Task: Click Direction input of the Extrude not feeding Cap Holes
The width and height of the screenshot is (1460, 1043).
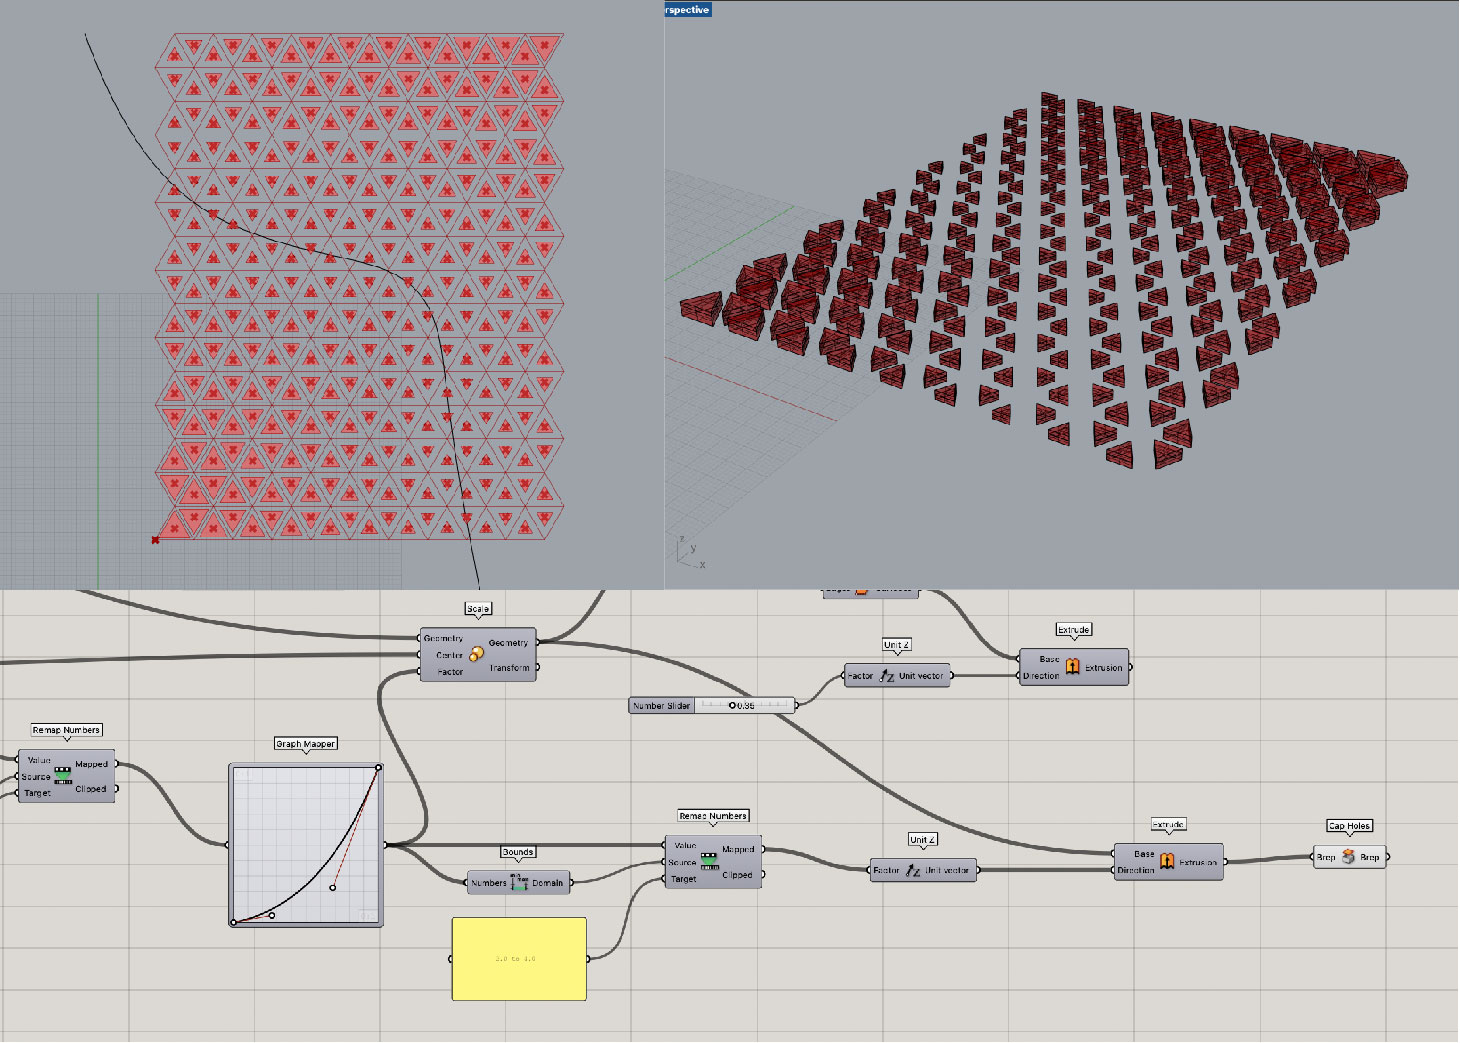Action: (x=1041, y=676)
